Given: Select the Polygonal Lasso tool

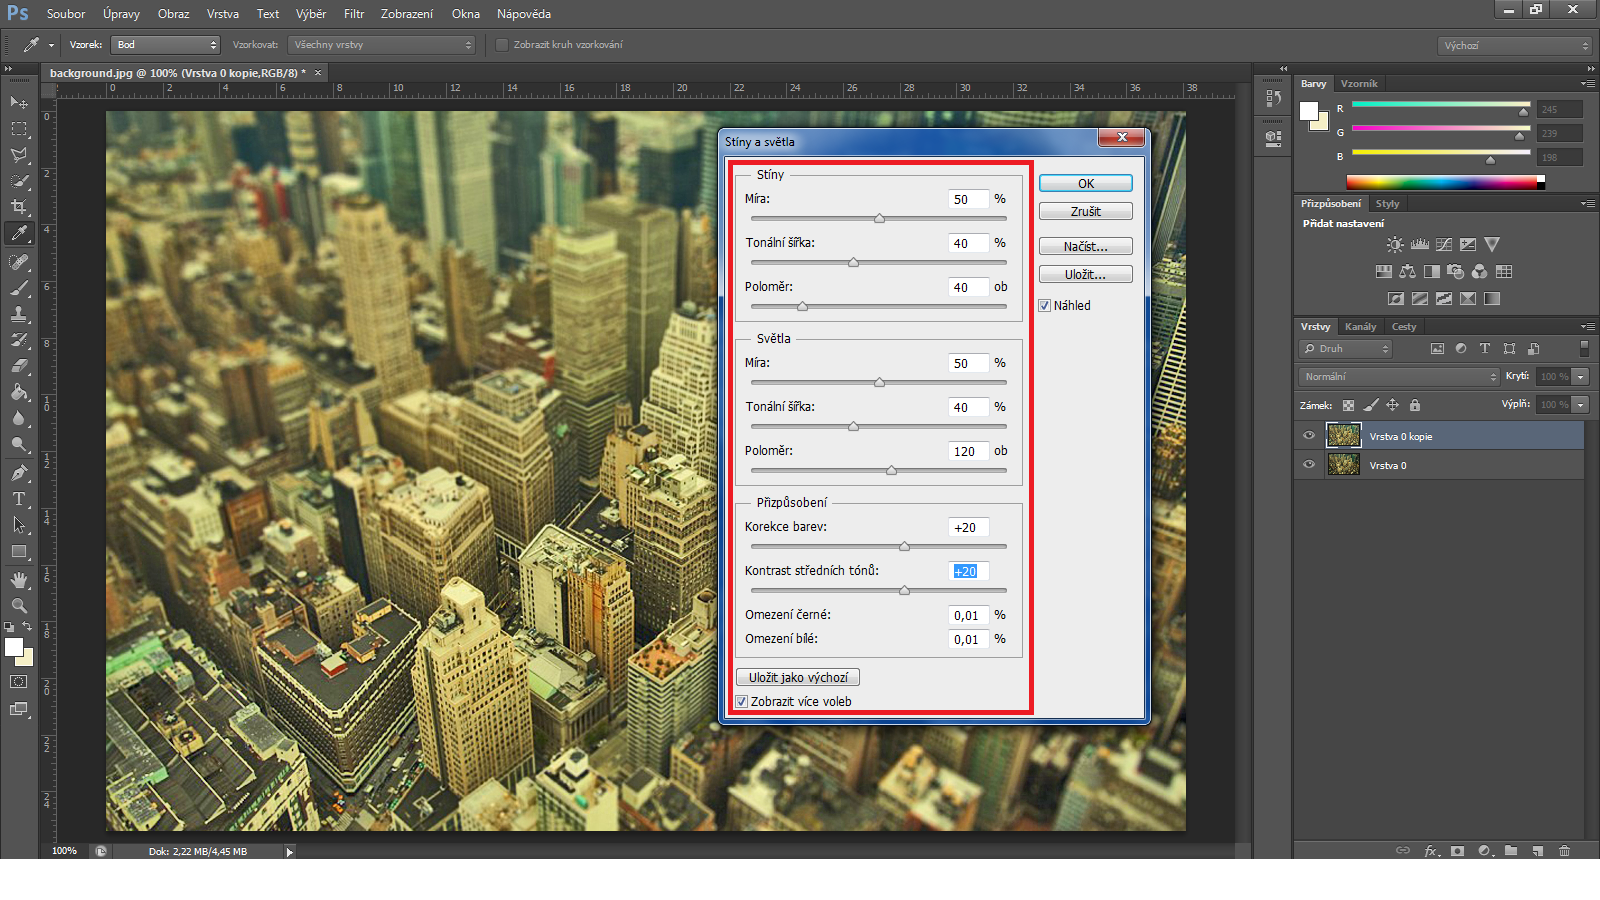Looking at the screenshot, I should 19,155.
